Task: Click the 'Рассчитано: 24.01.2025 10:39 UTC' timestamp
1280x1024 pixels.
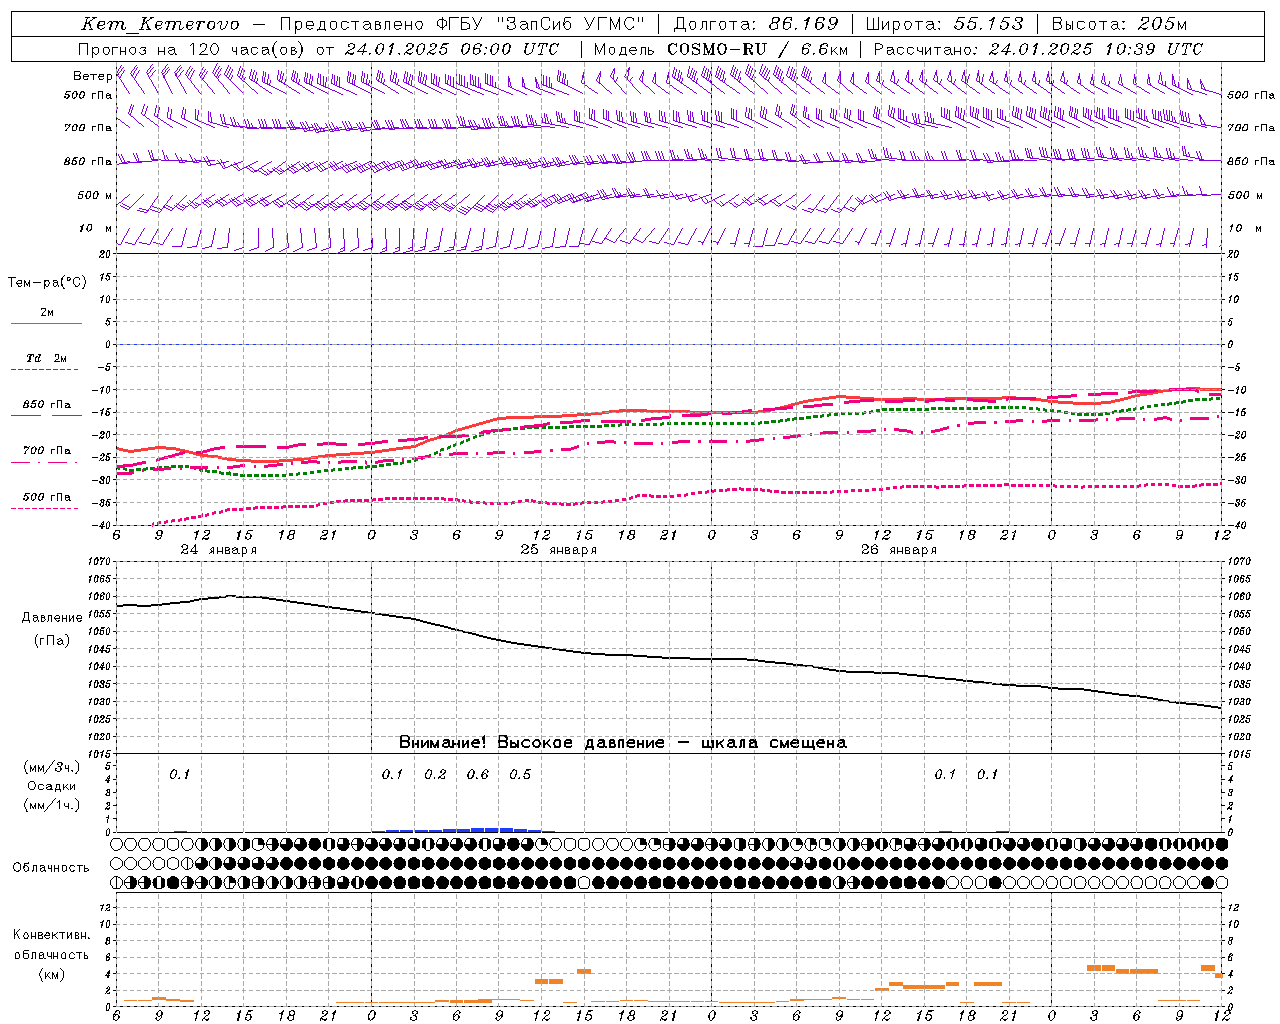Action: coord(1039,49)
